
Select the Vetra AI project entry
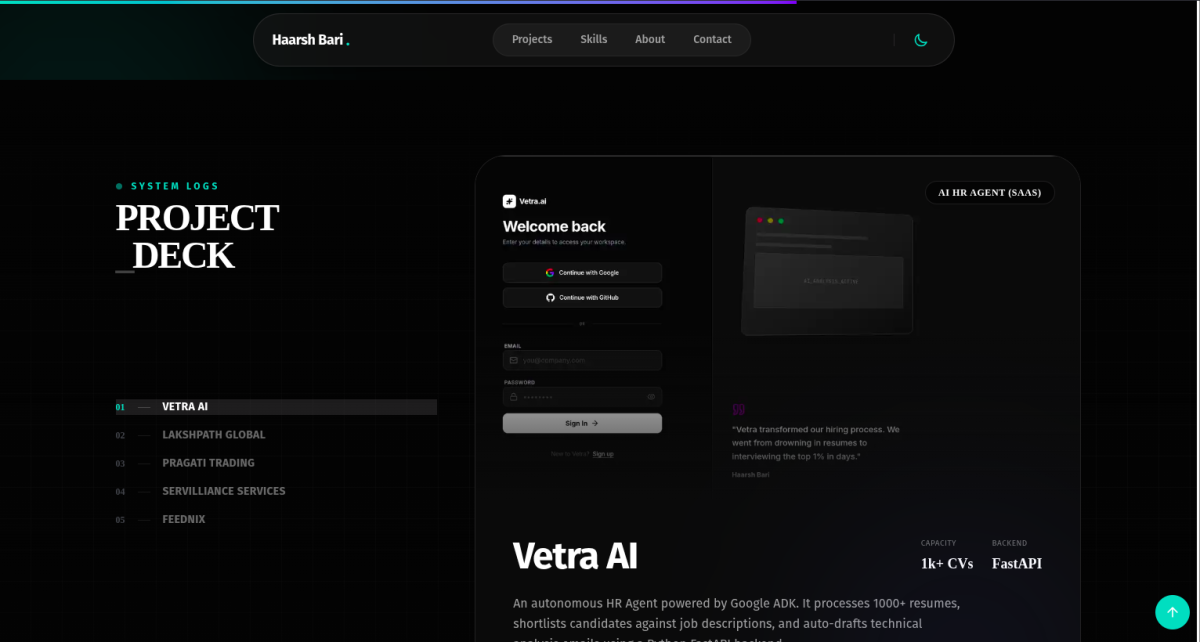click(185, 407)
